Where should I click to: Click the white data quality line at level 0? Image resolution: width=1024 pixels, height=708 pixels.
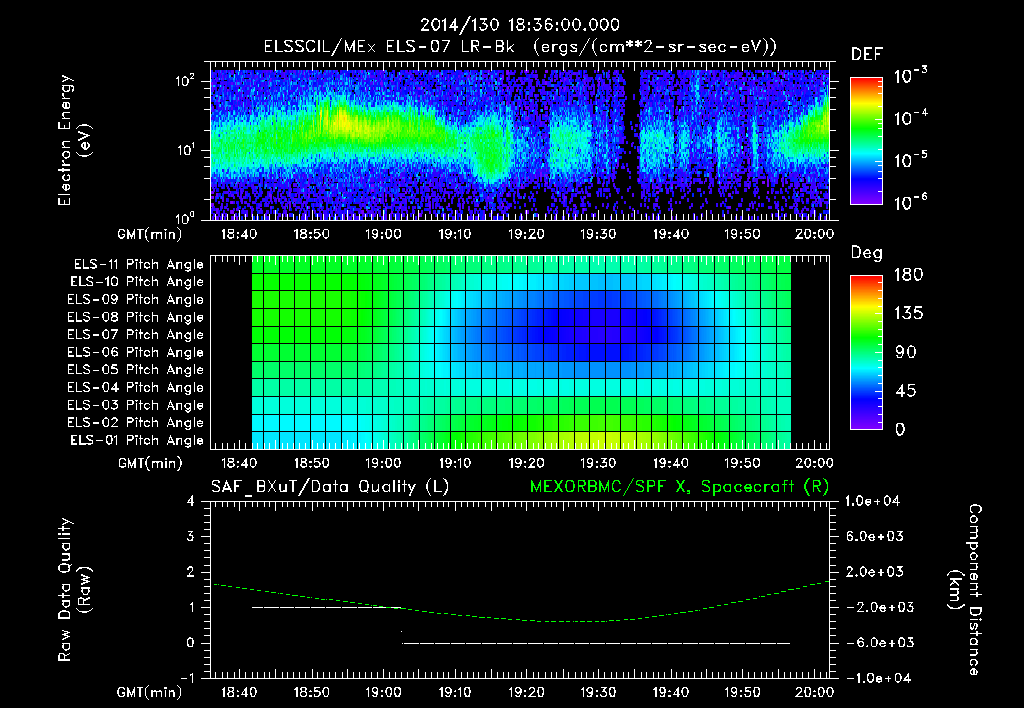[x=596, y=643]
